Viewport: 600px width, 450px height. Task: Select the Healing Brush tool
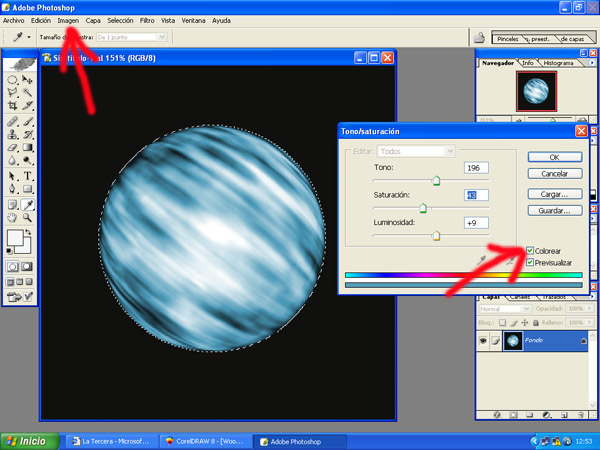pyautogui.click(x=12, y=122)
